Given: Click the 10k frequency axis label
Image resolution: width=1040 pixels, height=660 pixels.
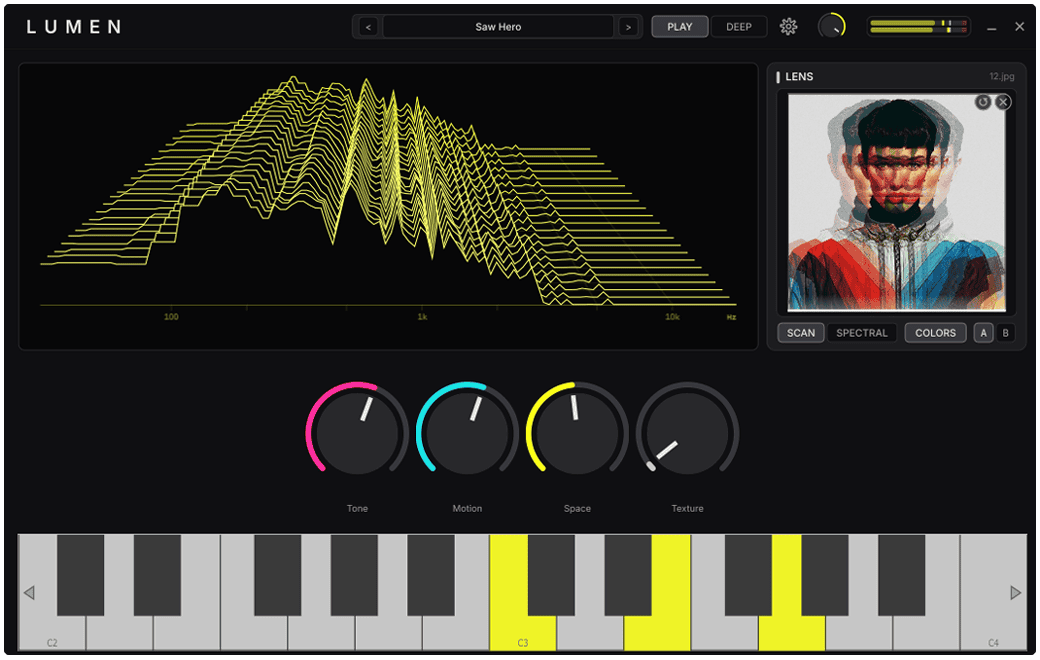Looking at the screenshot, I should tap(672, 317).
